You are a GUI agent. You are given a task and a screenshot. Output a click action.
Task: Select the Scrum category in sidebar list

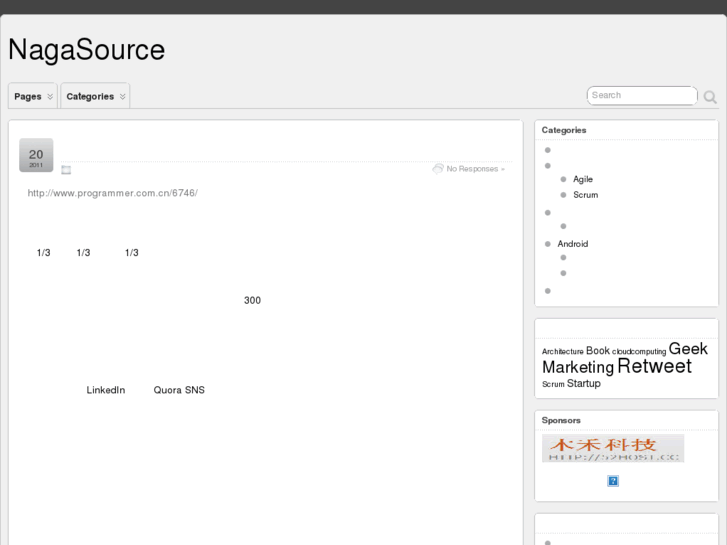(x=585, y=195)
